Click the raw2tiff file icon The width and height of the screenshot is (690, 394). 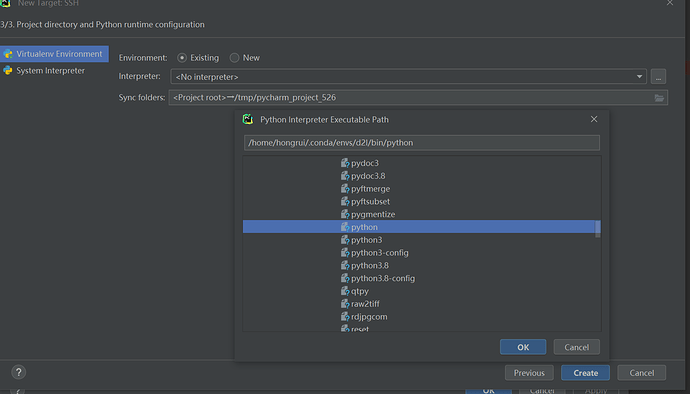pyautogui.click(x=345, y=304)
